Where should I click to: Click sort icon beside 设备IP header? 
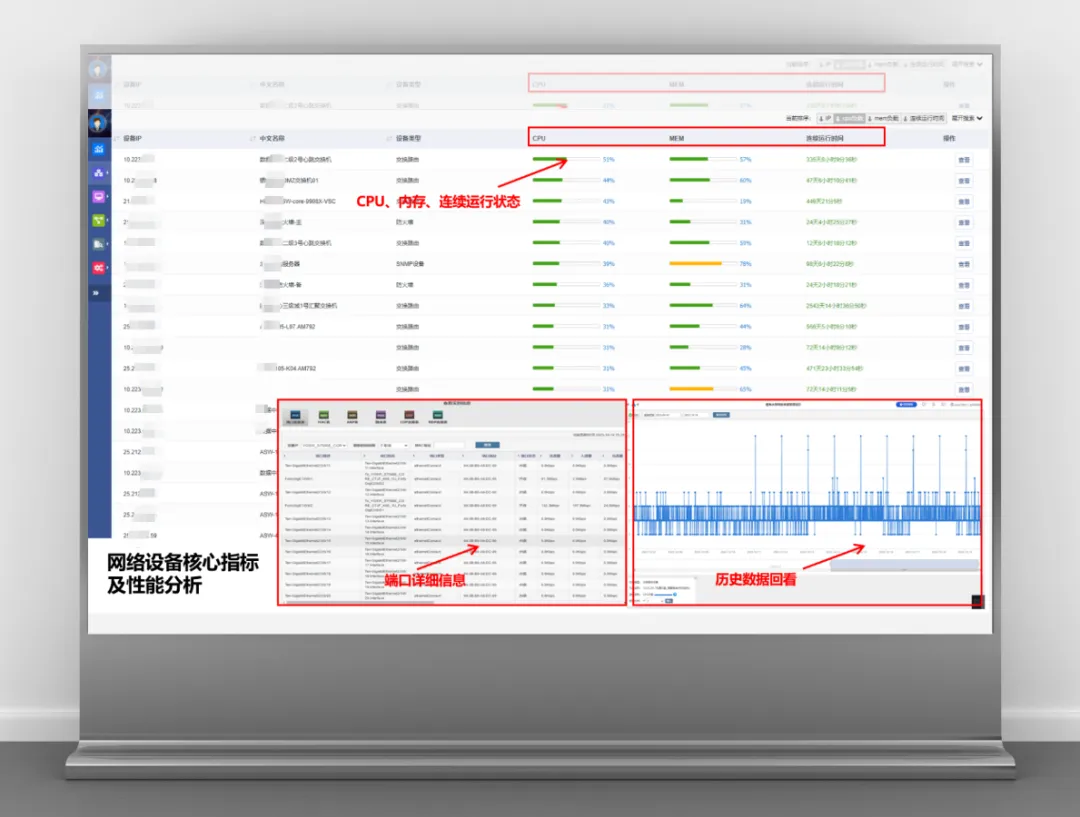(116, 138)
